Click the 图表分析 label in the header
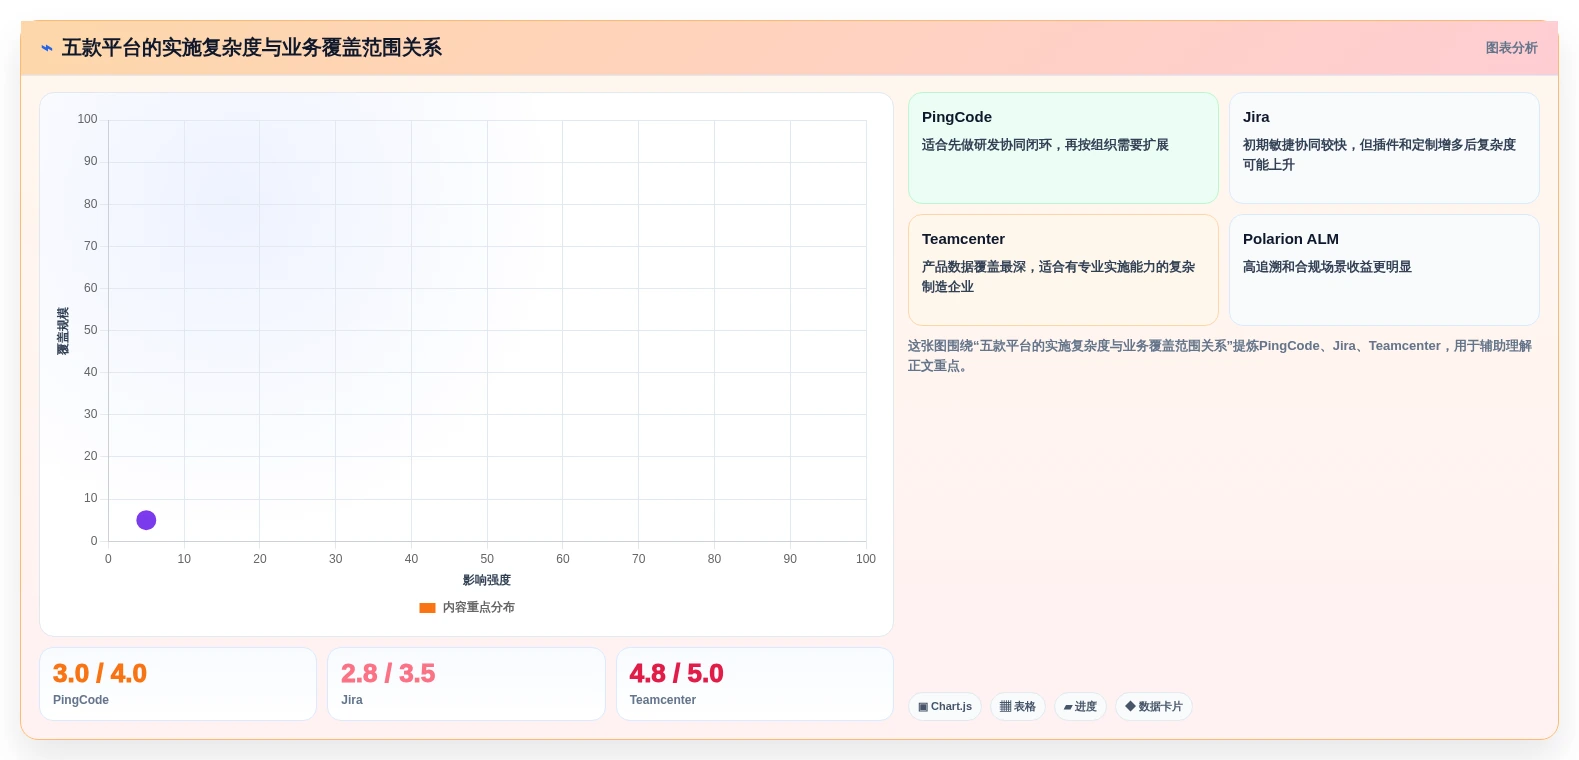 1511,48
